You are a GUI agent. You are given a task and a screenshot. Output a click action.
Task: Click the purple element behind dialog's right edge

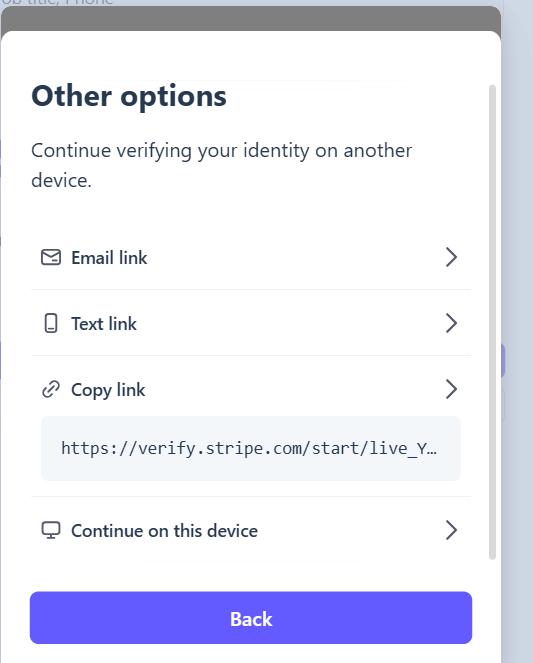point(503,361)
